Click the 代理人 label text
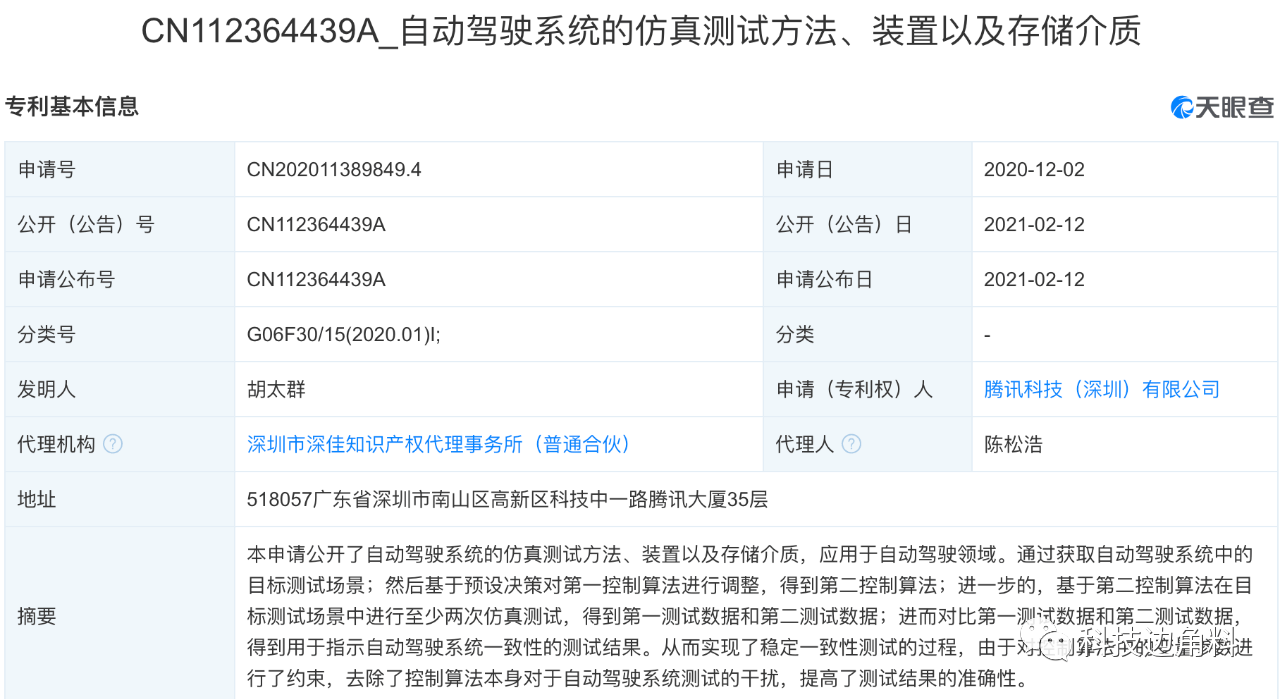The width and height of the screenshot is (1280, 699). pos(805,444)
